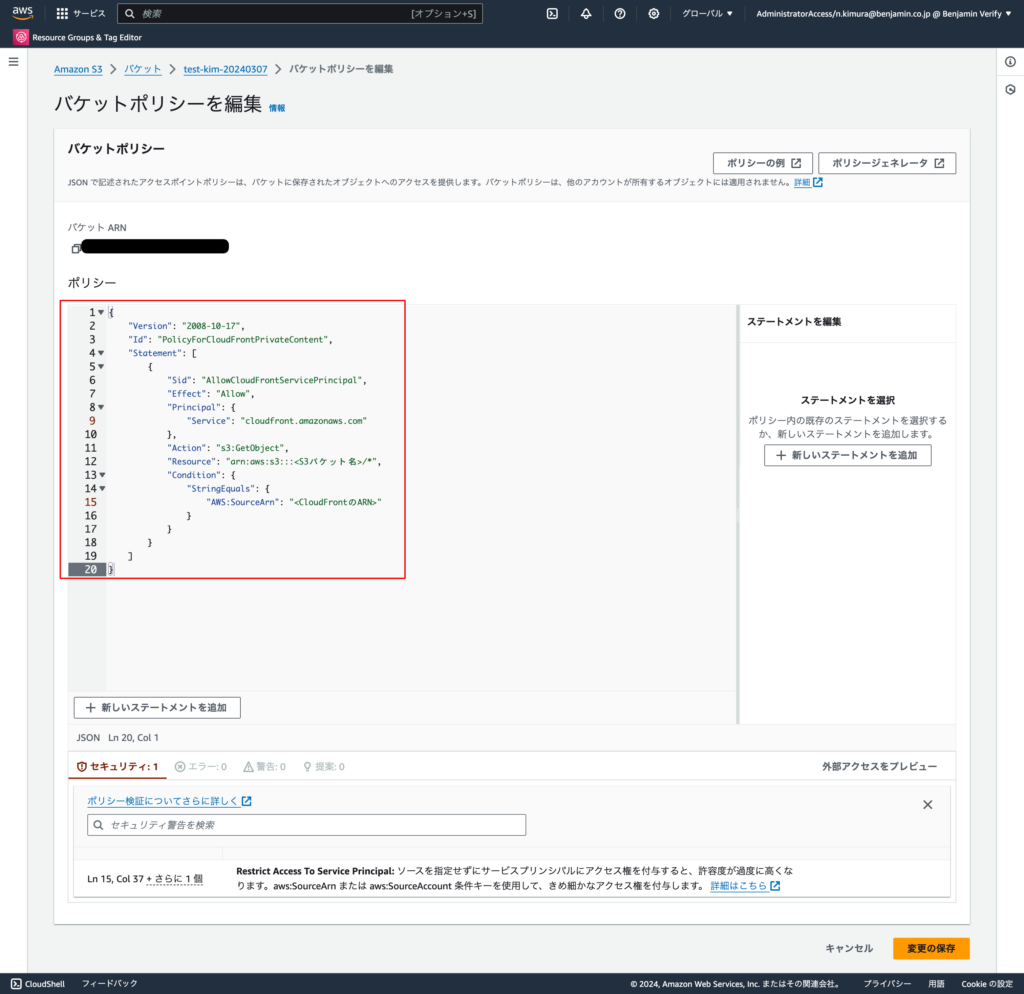Click "Version": "2008-10-17" line
This screenshot has width=1024, height=994.
[x=186, y=326]
